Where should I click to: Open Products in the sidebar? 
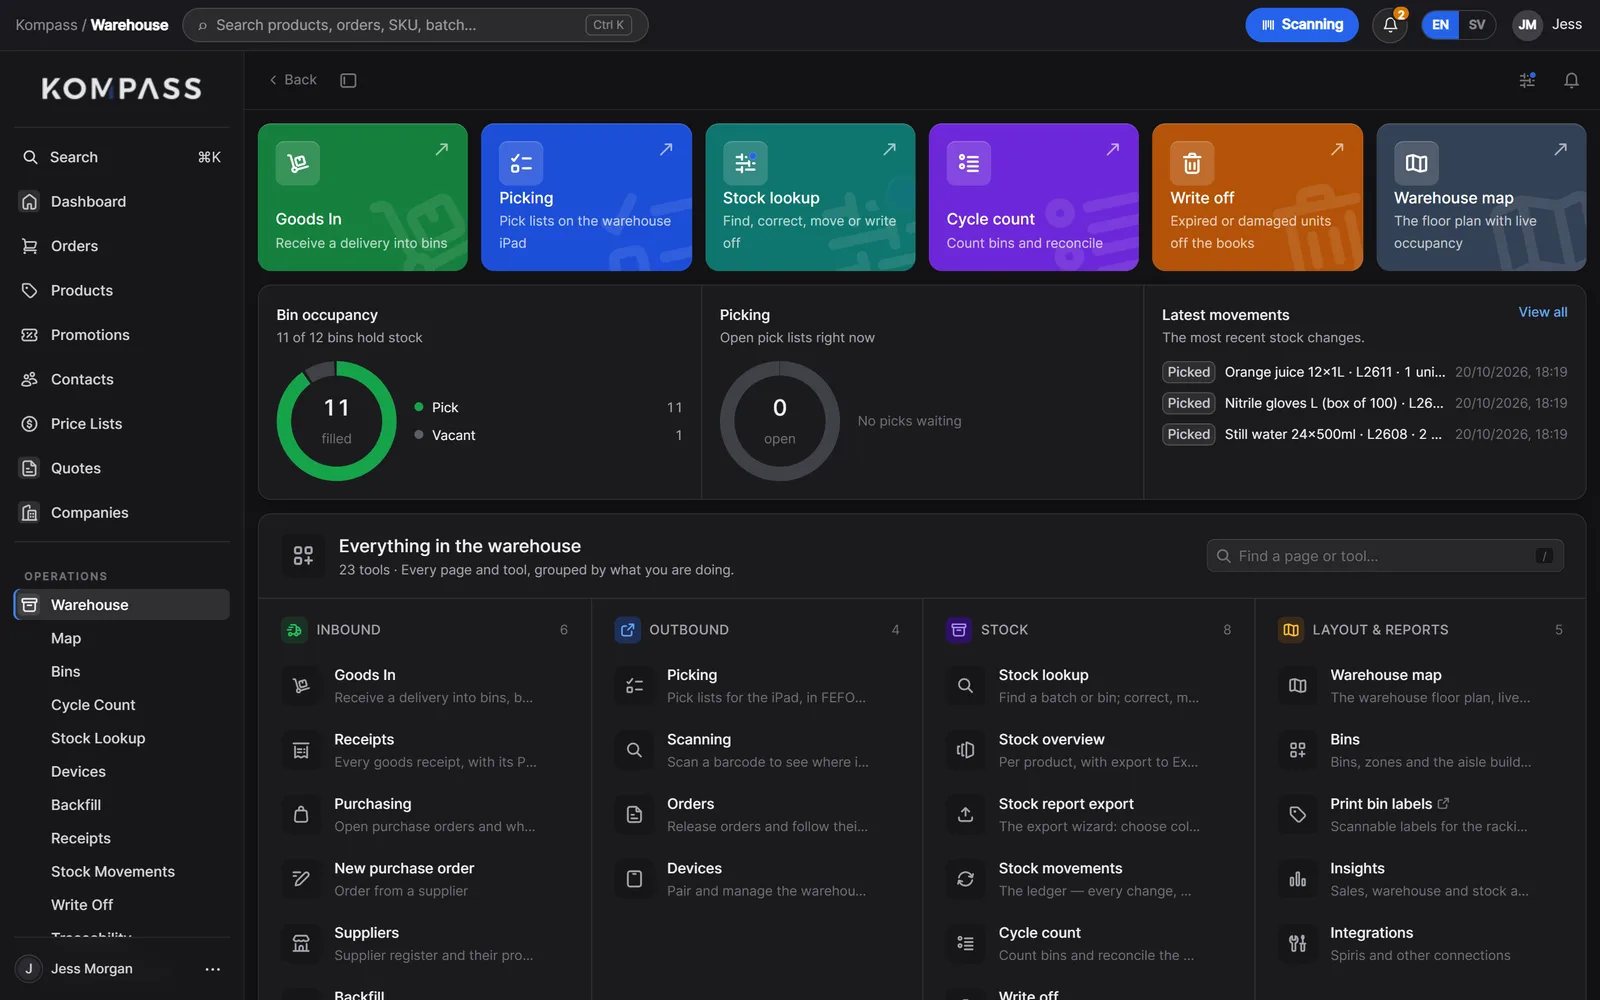[x=122, y=290]
